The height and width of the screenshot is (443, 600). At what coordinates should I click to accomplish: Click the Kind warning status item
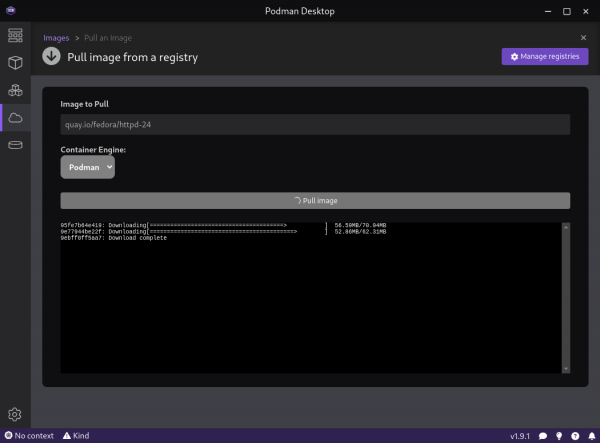pyautogui.click(x=76, y=436)
